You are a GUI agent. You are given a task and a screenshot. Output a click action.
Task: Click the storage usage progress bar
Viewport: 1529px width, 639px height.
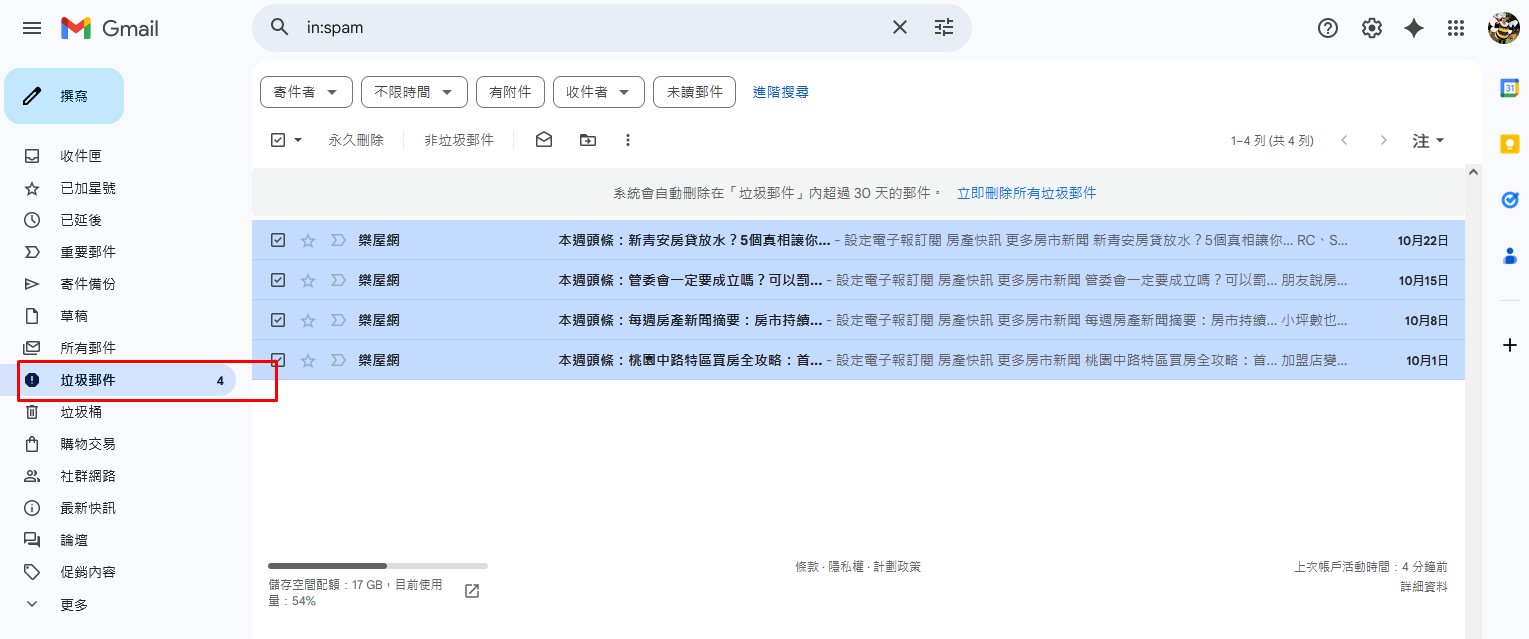click(x=377, y=566)
